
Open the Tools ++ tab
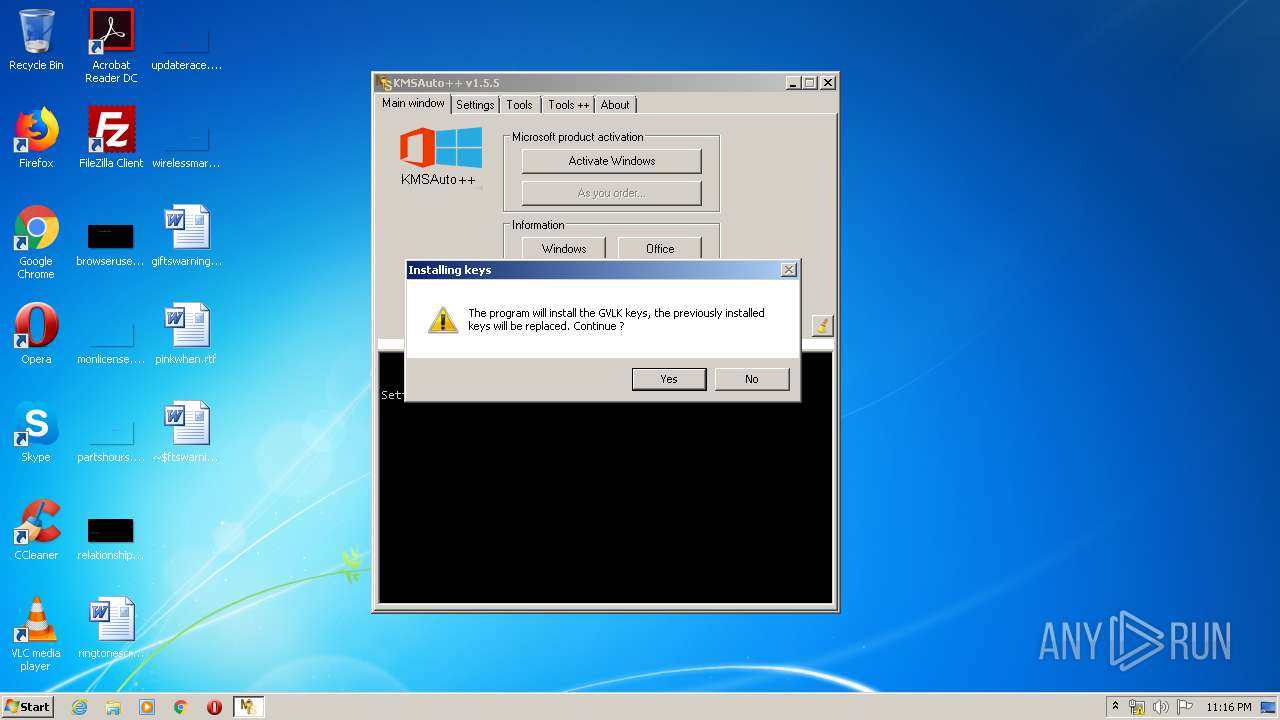(x=568, y=105)
